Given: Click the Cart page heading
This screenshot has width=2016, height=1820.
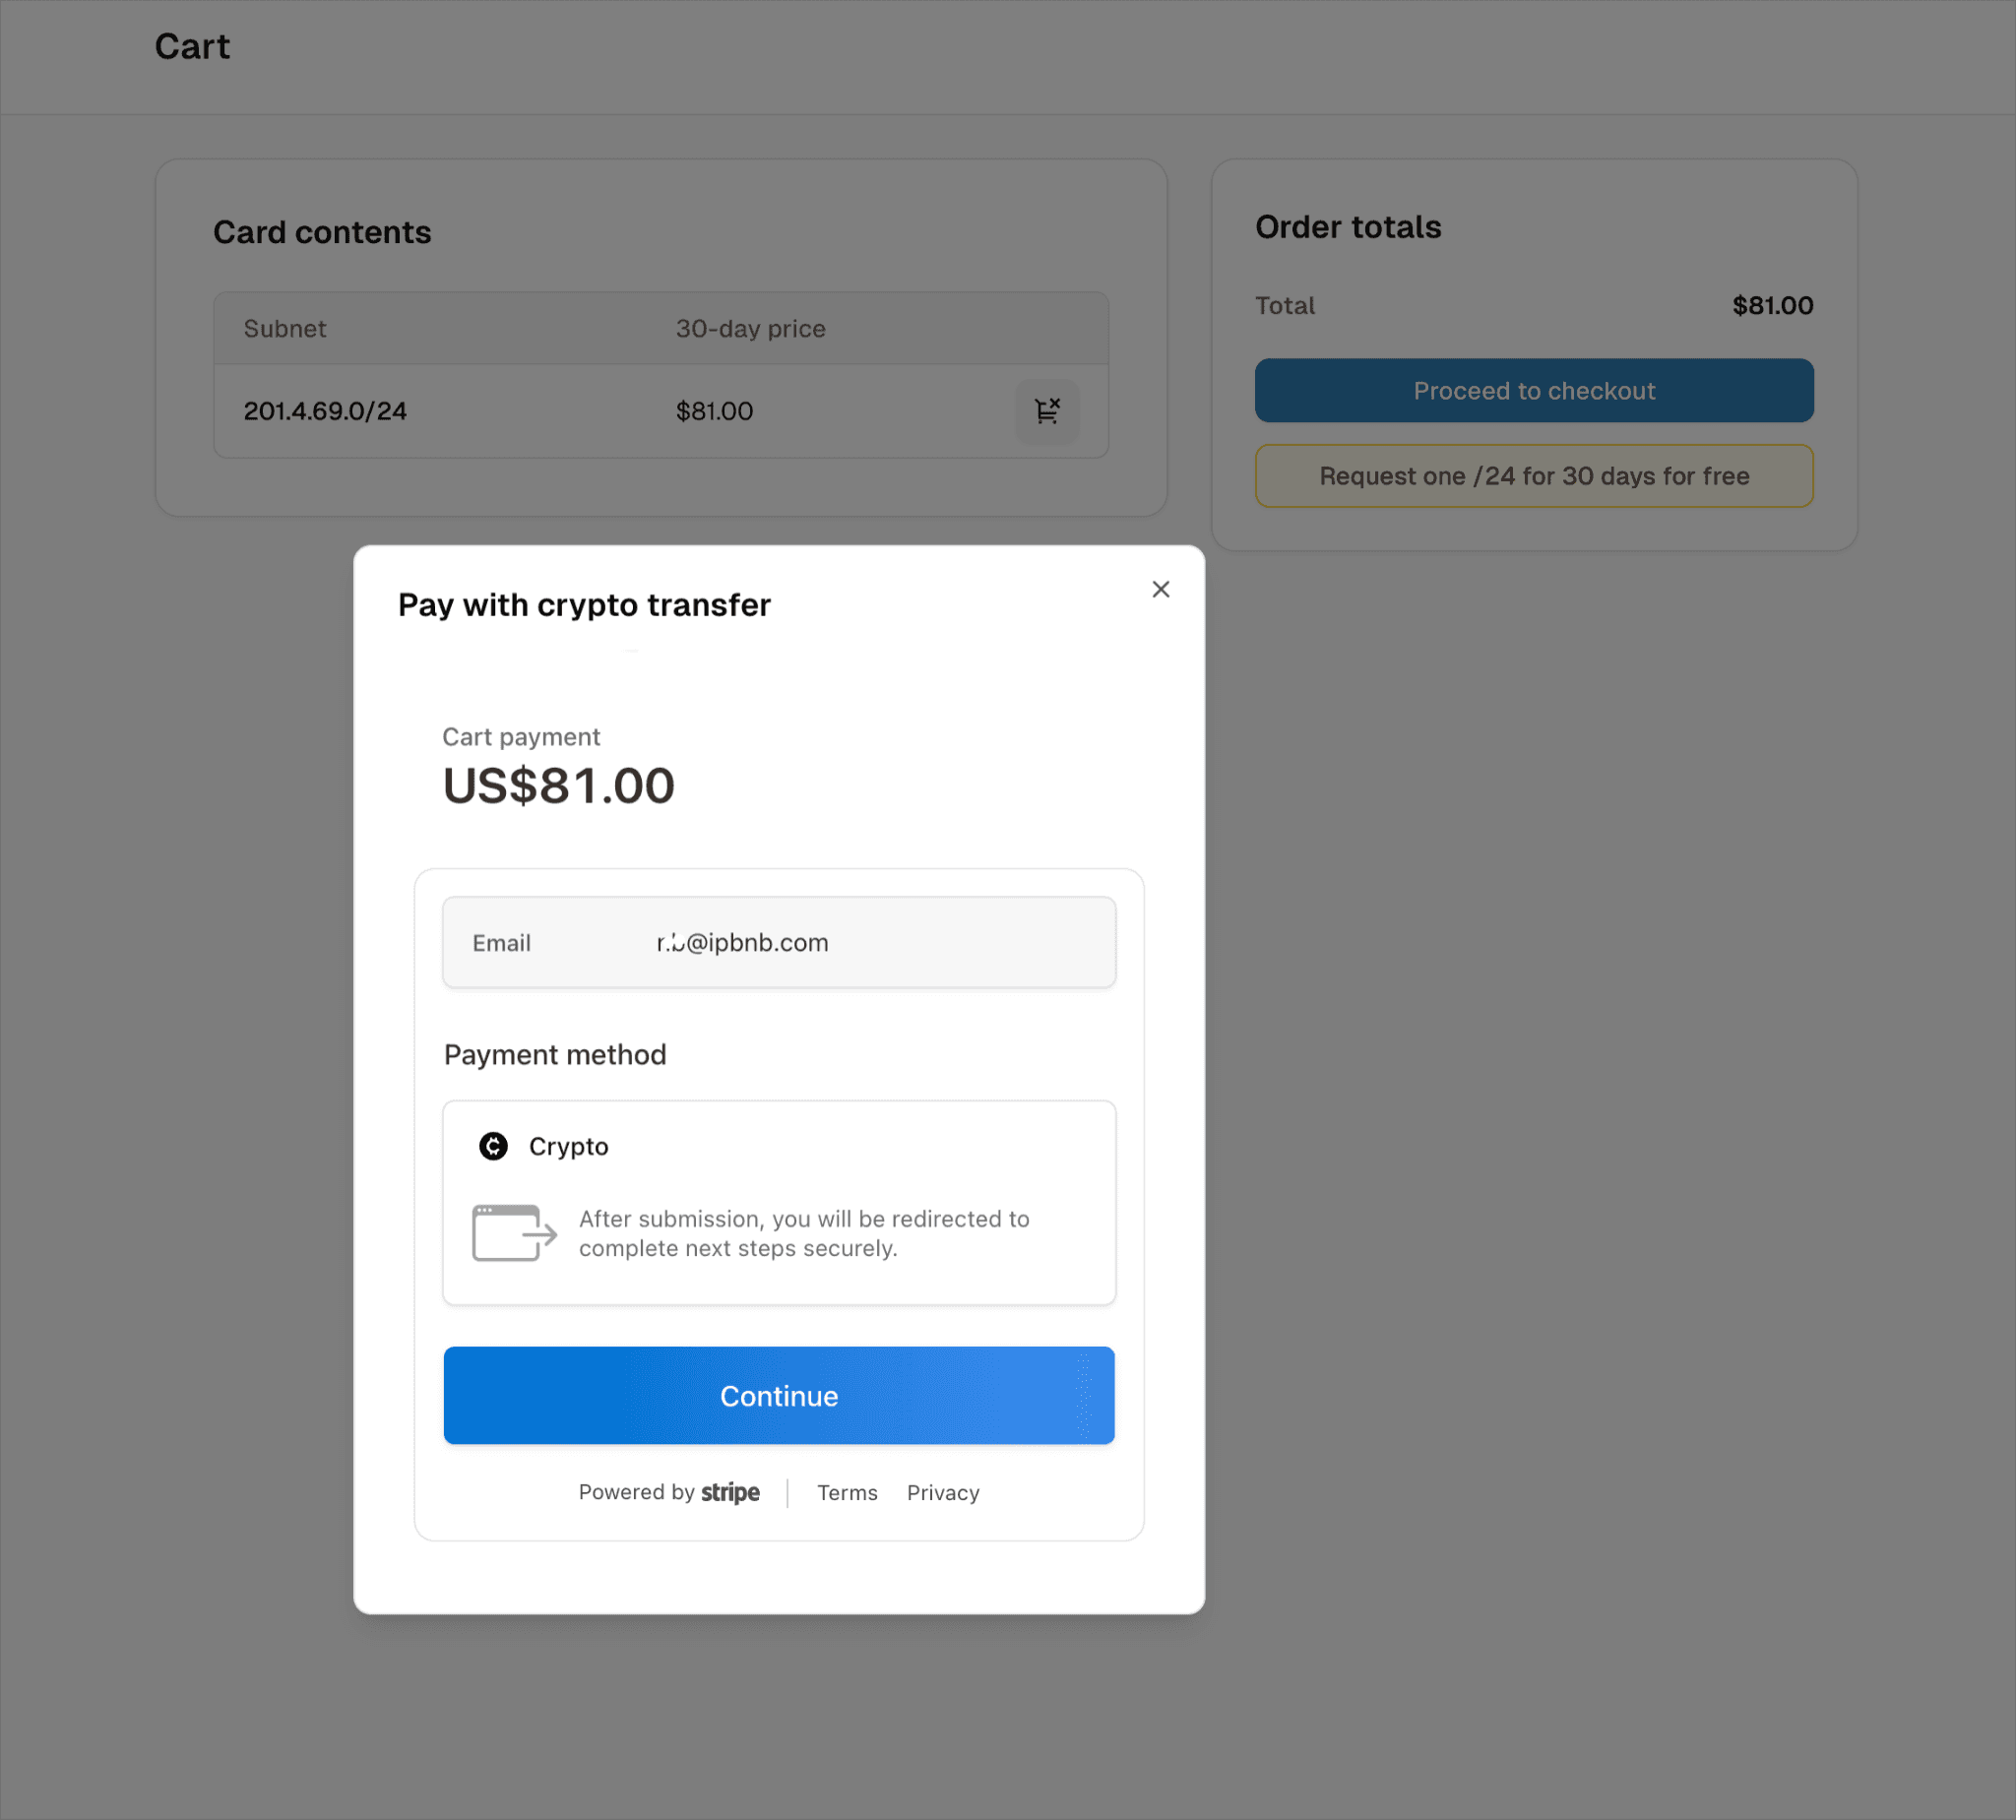Looking at the screenshot, I should click(192, 46).
